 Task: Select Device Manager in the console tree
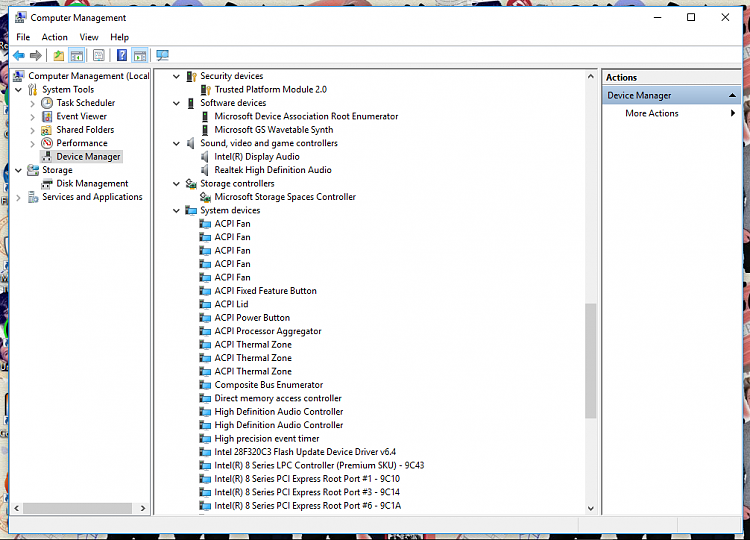tap(88, 157)
